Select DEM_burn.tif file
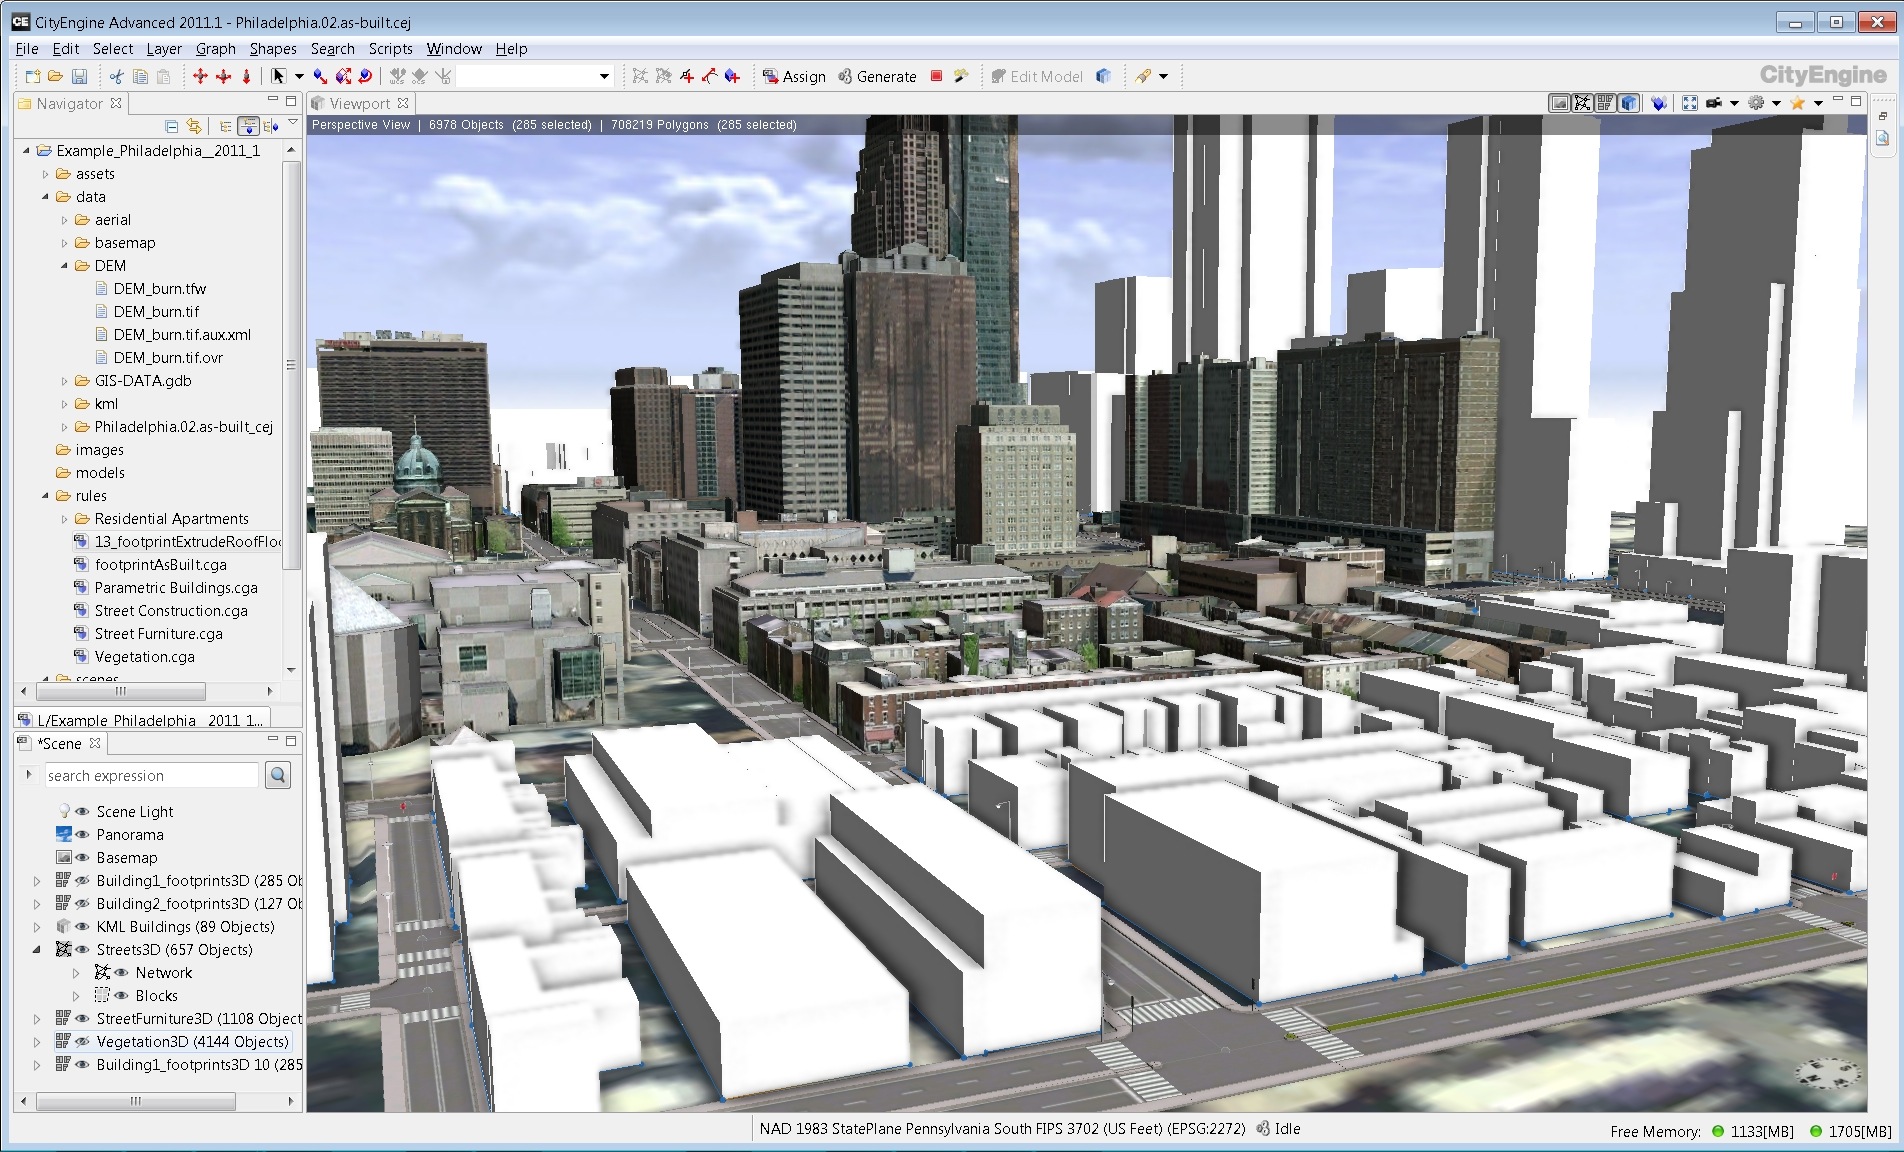 click(156, 312)
